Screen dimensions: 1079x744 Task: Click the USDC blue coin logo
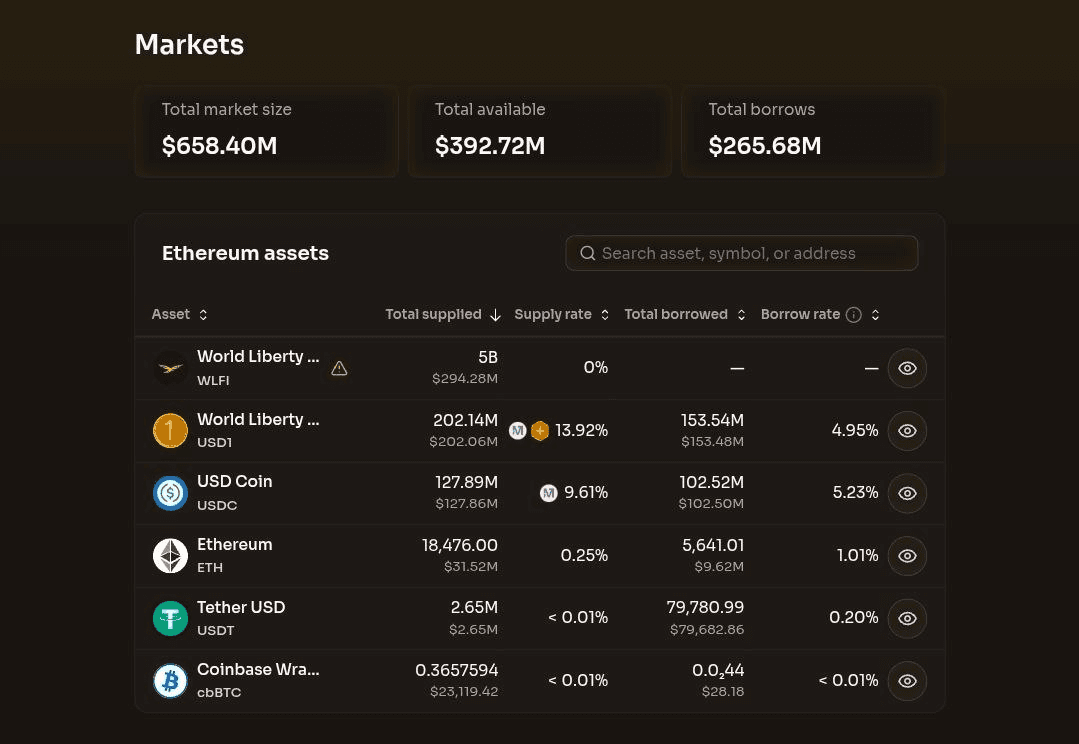170,493
